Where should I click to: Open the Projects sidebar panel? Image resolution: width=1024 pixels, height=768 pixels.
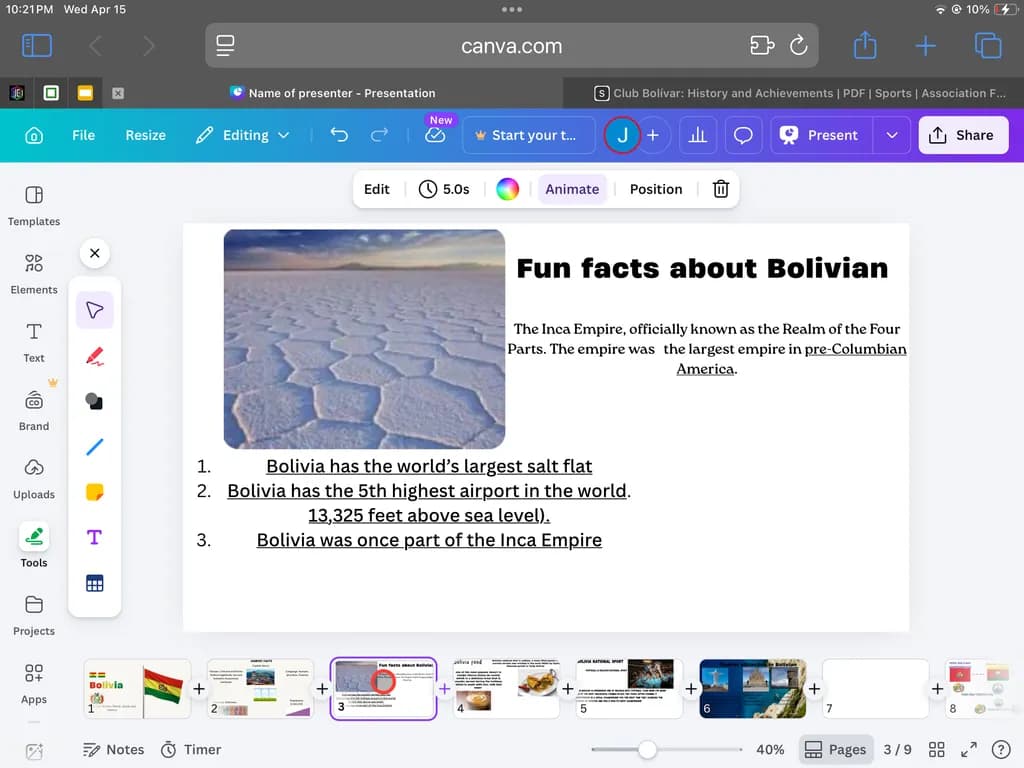(34, 615)
